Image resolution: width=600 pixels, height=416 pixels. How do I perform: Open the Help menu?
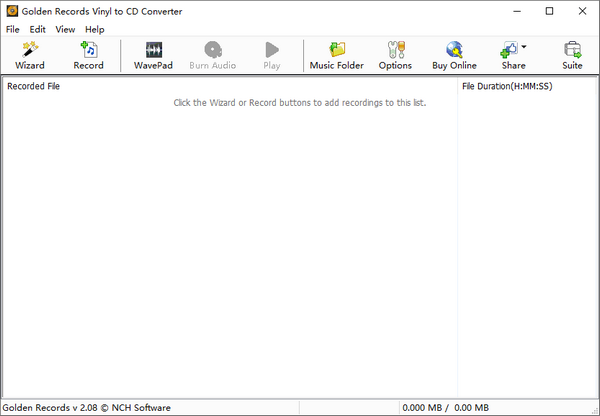(94, 30)
